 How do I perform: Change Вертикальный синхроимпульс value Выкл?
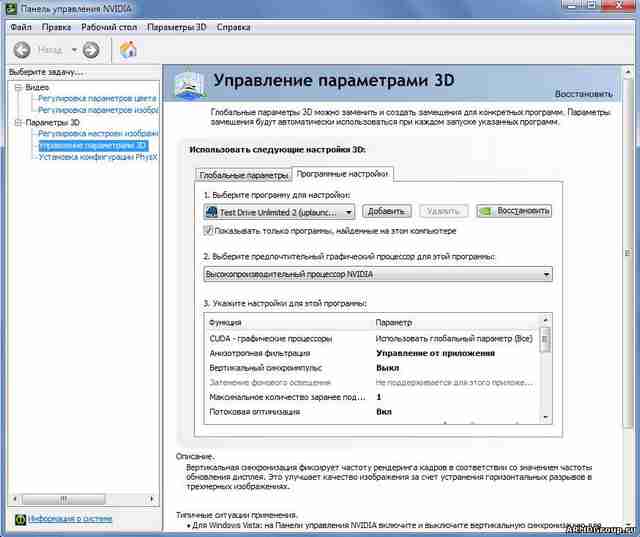tap(387, 368)
